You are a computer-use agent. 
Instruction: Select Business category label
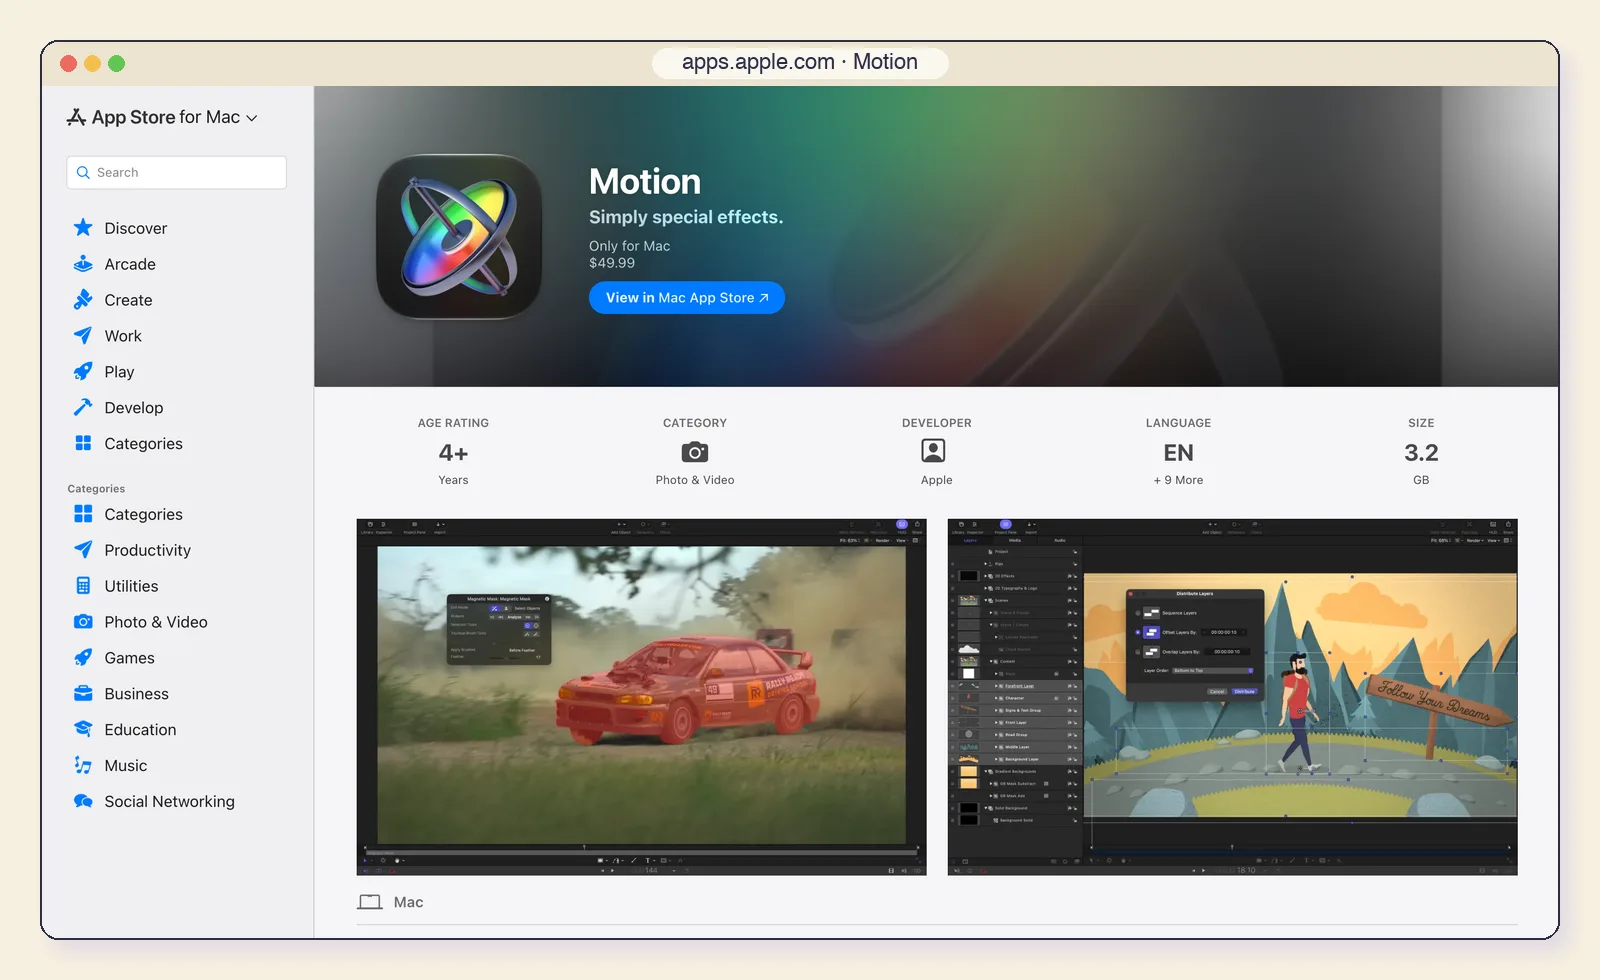(136, 694)
